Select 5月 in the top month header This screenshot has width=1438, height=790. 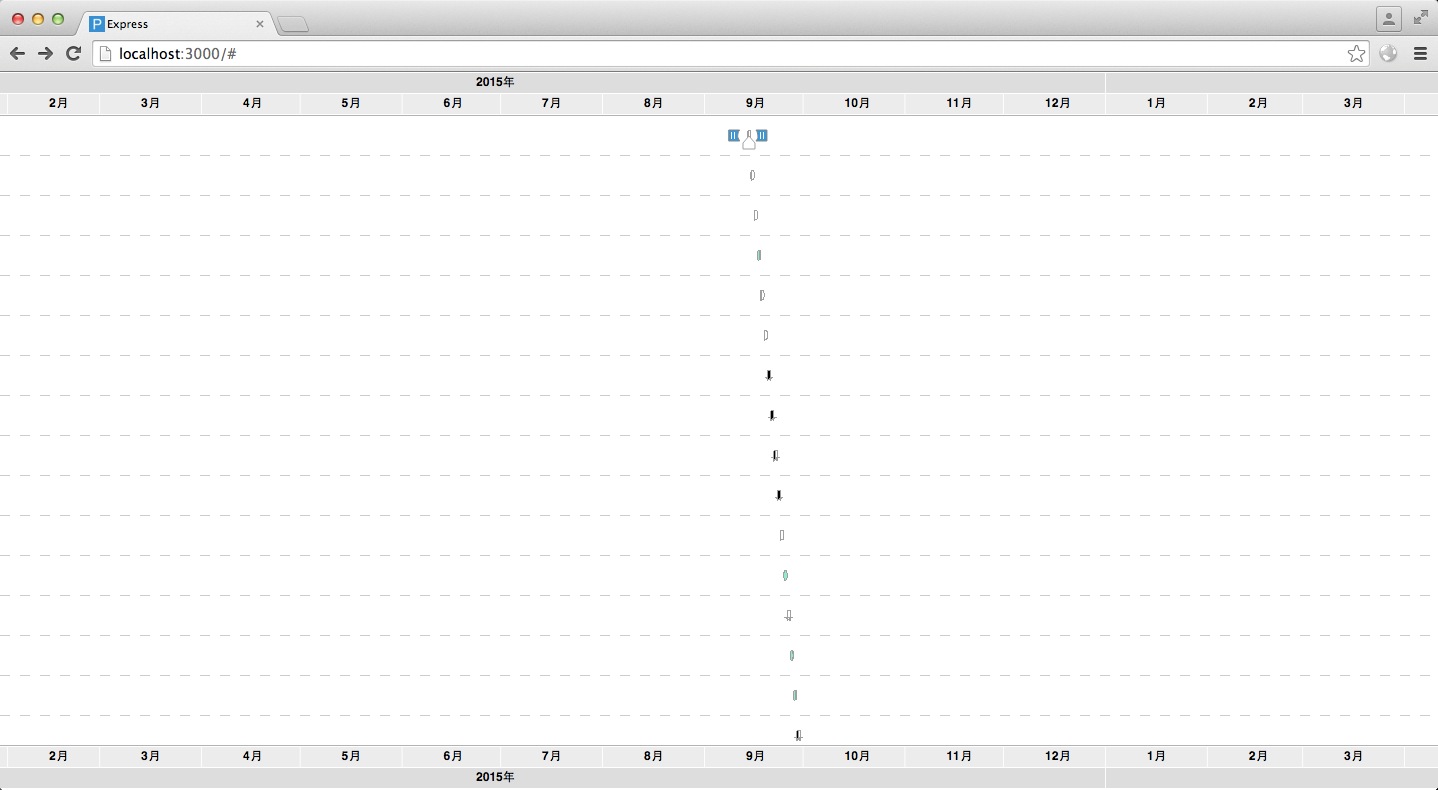pyautogui.click(x=351, y=103)
